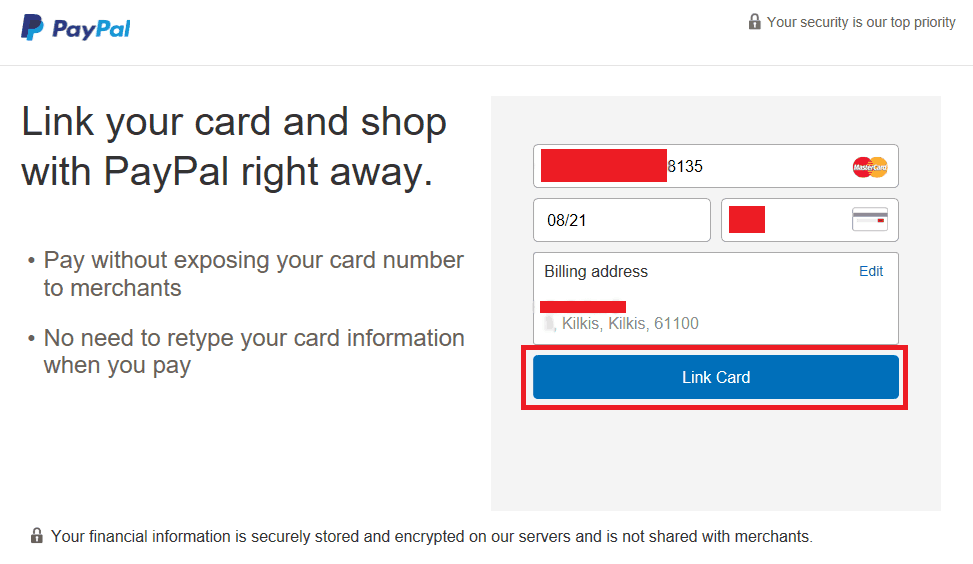Click the Kilkis, Kilkis, 61100 address line
973x564 pixels.
[x=630, y=323]
